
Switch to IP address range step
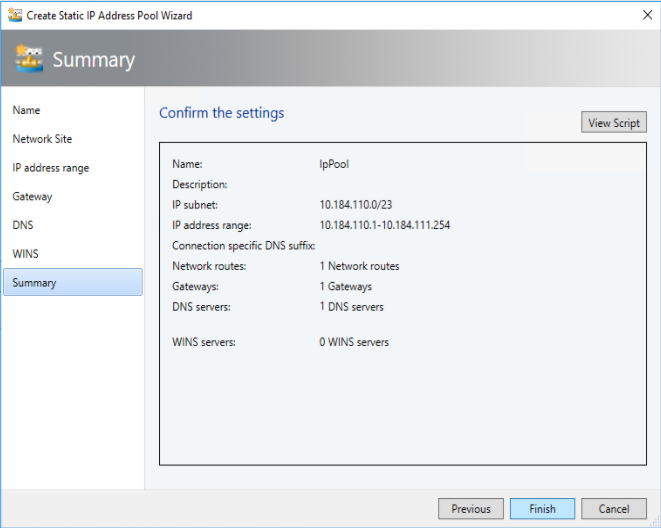[x=51, y=168]
